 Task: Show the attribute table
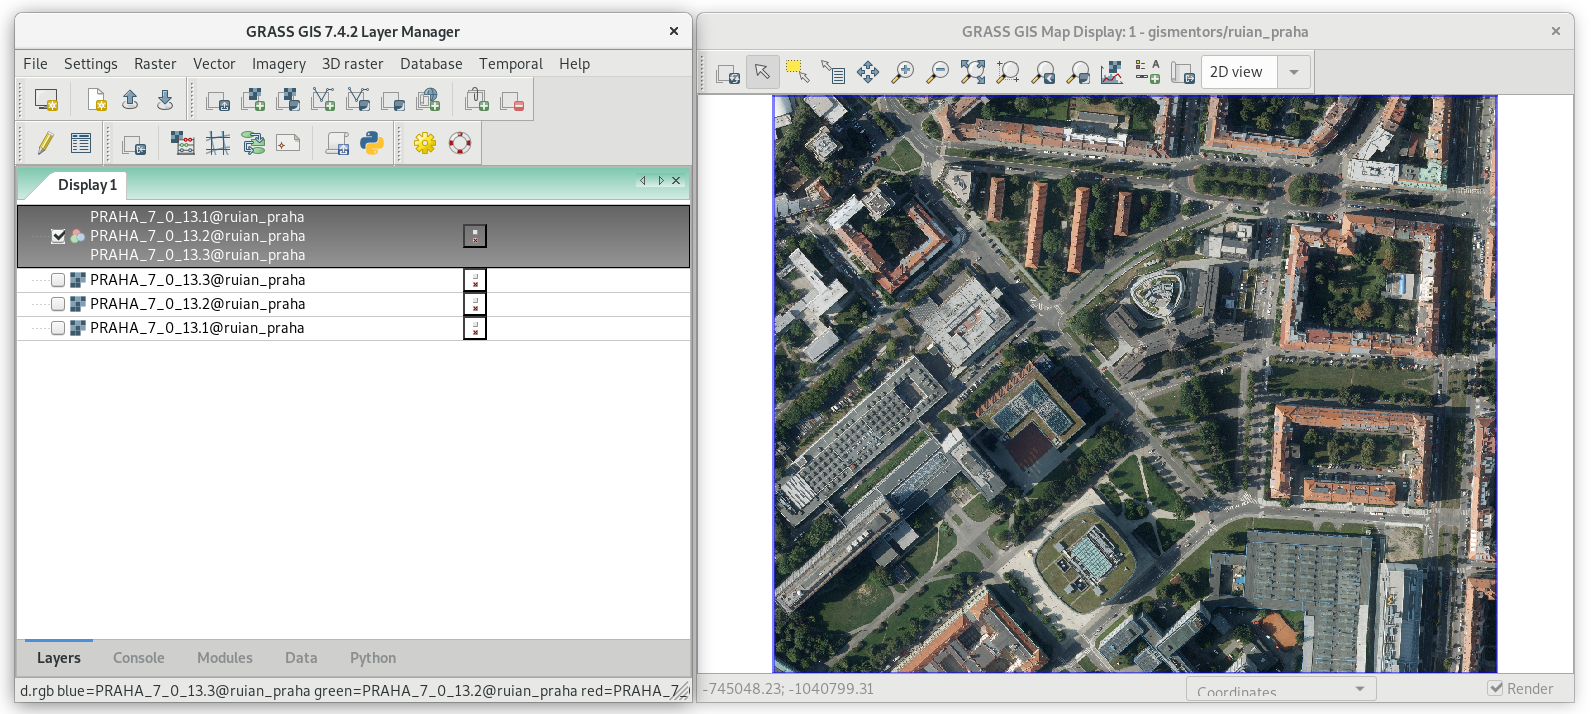[81, 144]
